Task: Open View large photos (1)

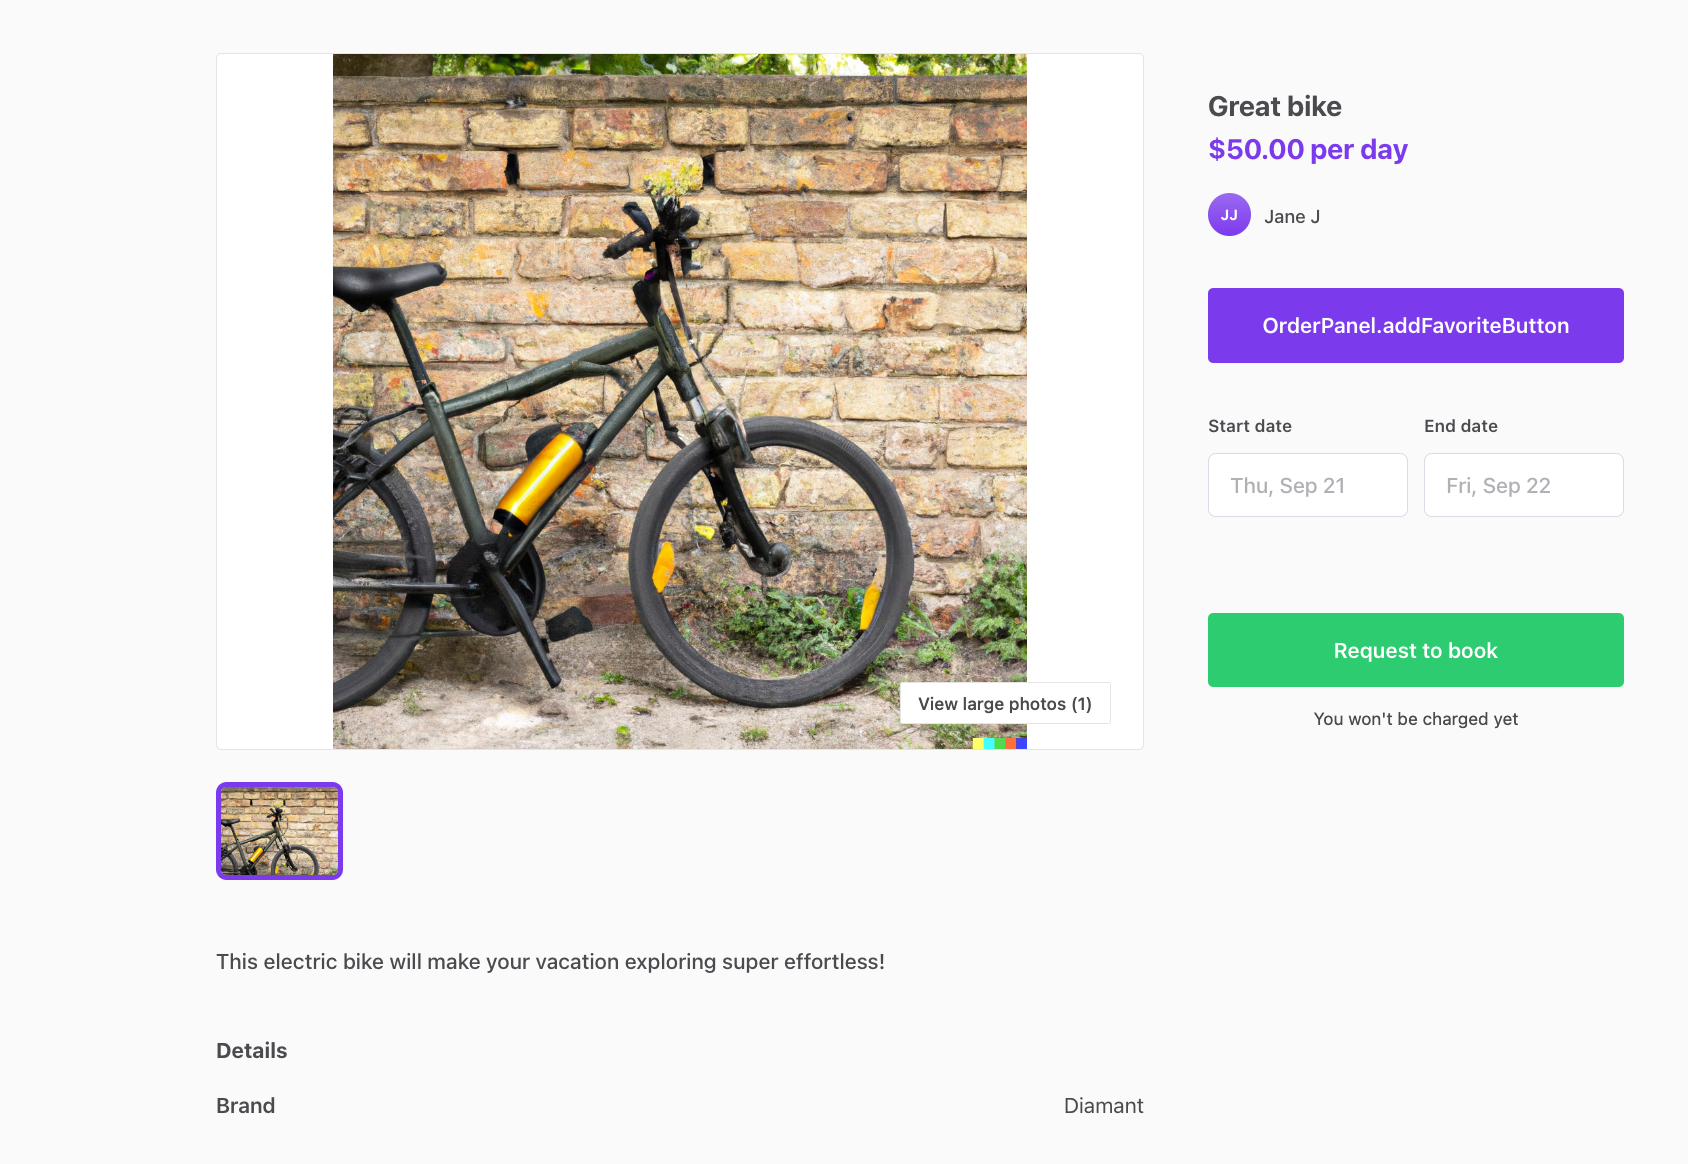Action: pos(1003,703)
